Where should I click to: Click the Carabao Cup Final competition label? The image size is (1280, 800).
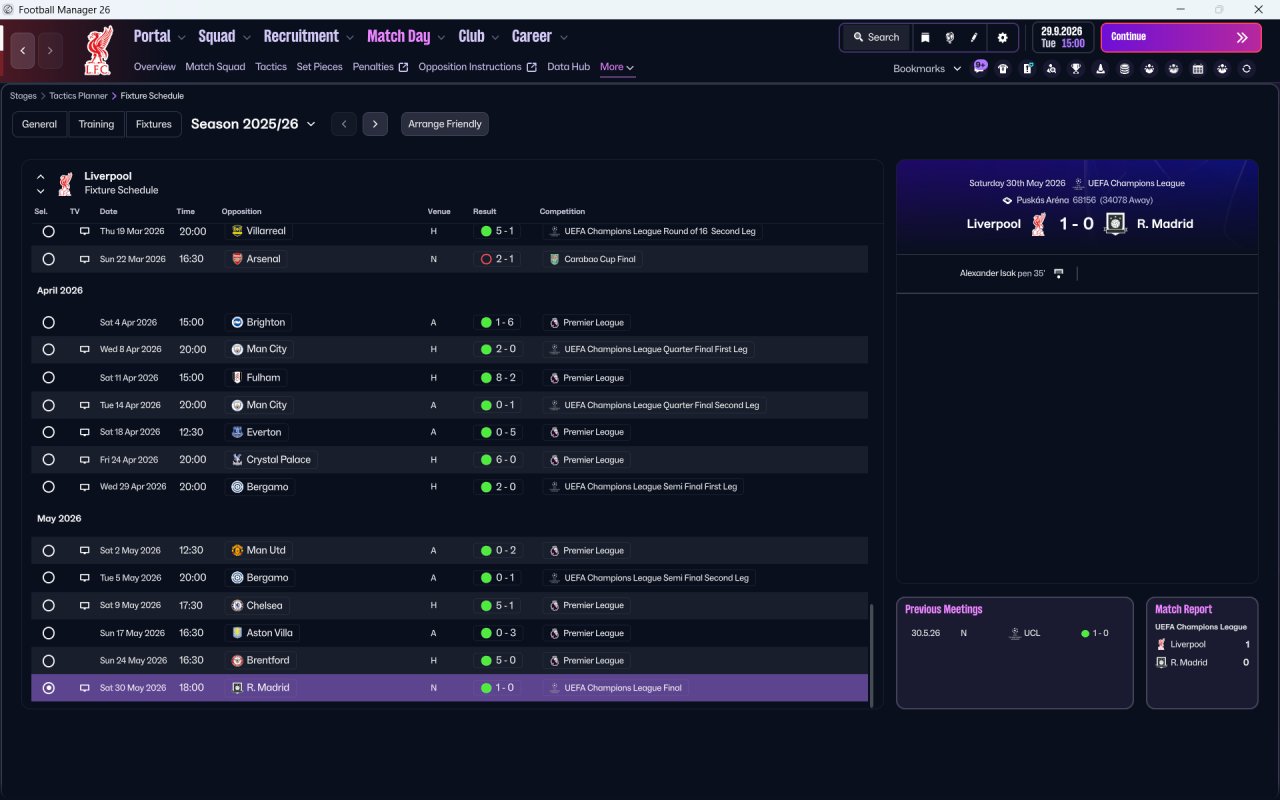[x=594, y=259]
